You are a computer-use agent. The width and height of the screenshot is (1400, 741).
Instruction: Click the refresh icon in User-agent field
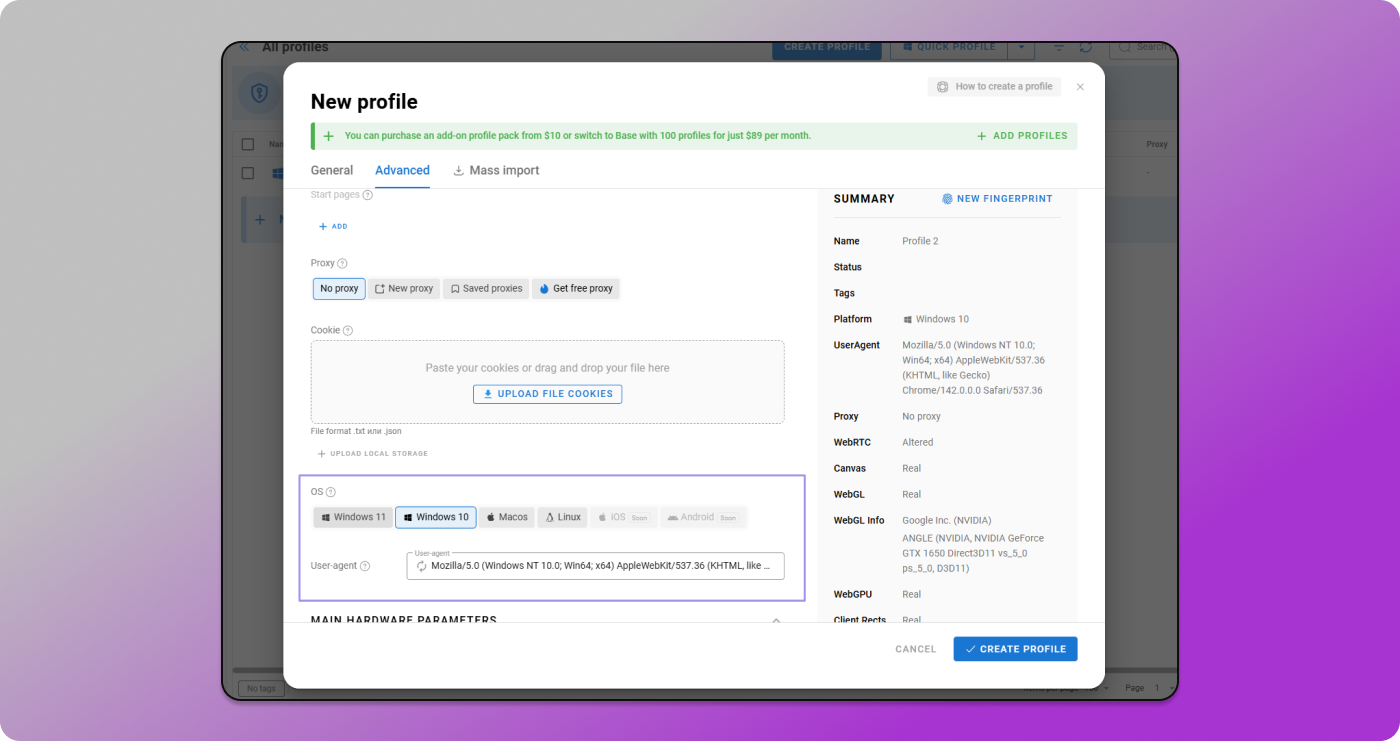(422, 566)
